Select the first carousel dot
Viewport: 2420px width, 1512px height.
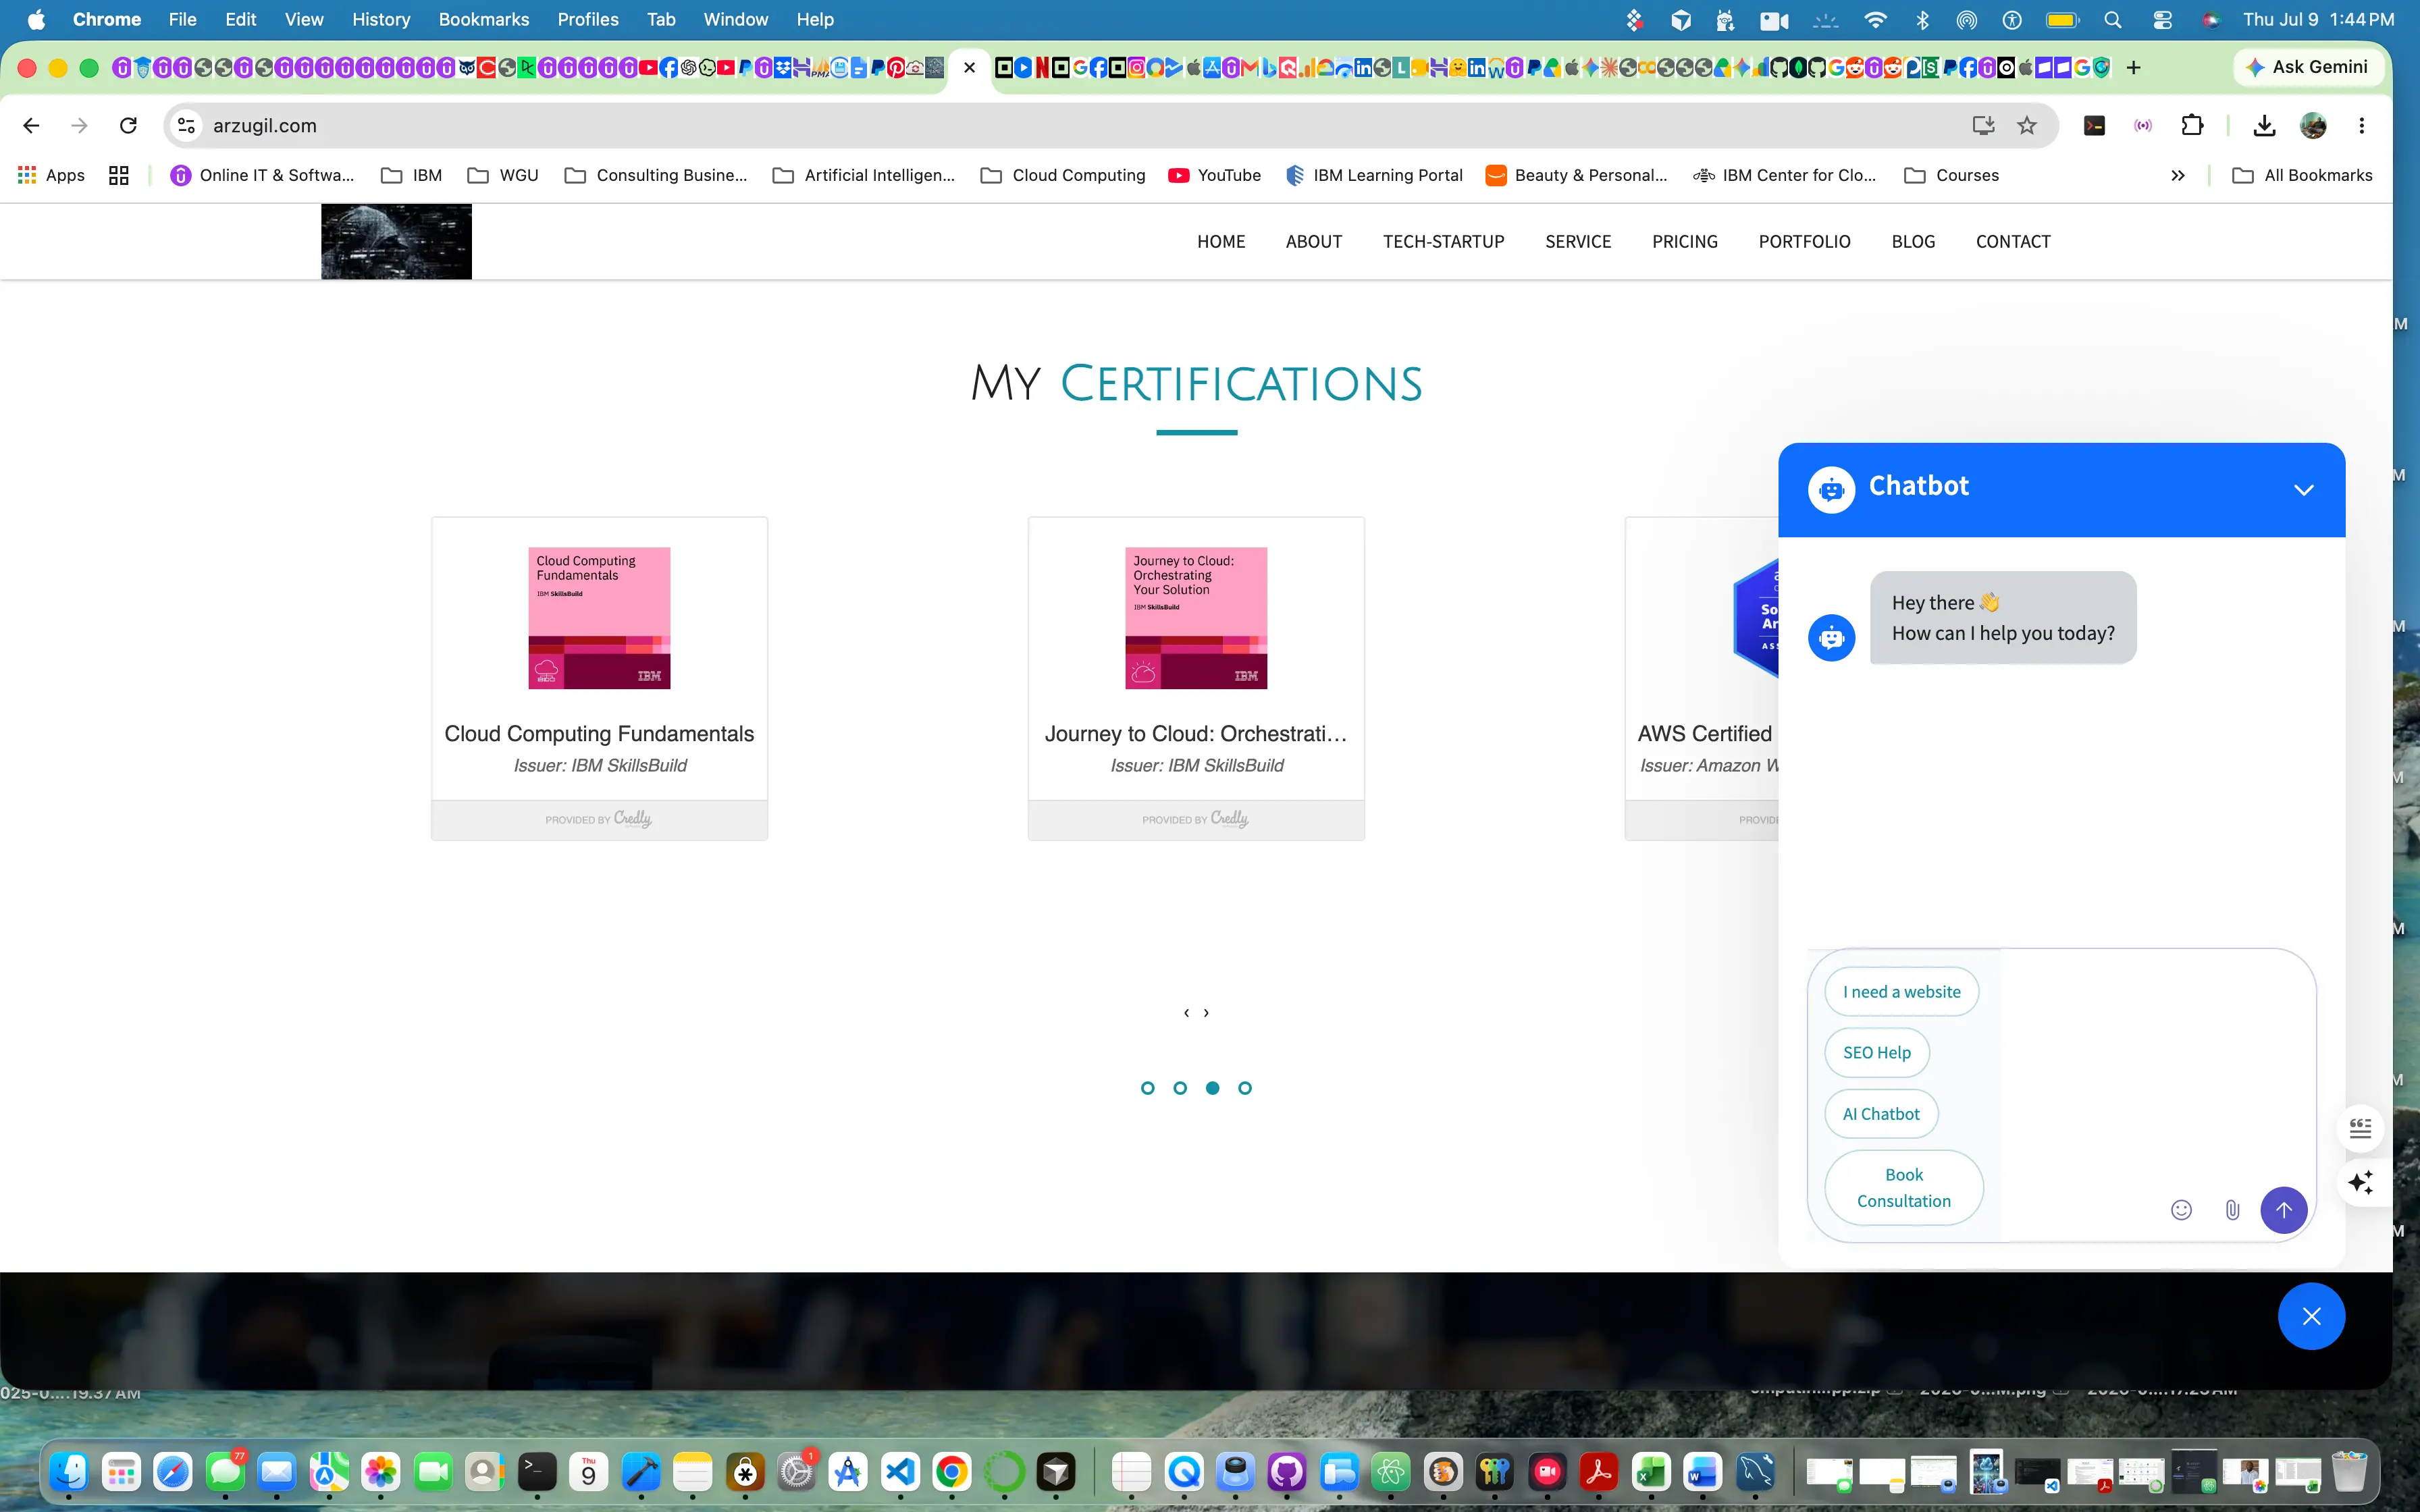coord(1147,1088)
